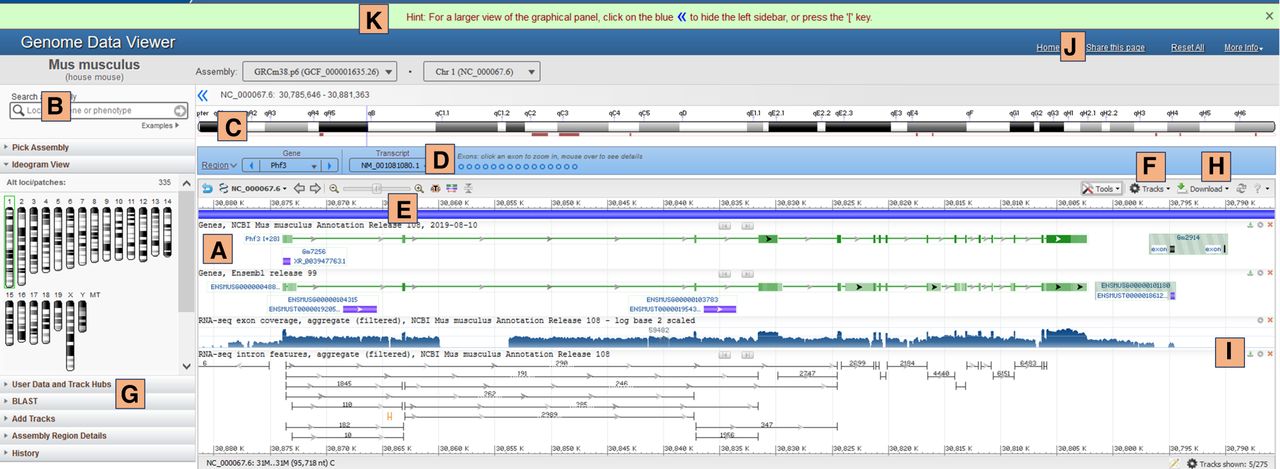Open settings for NCBI Genes track

click(x=1260, y=225)
